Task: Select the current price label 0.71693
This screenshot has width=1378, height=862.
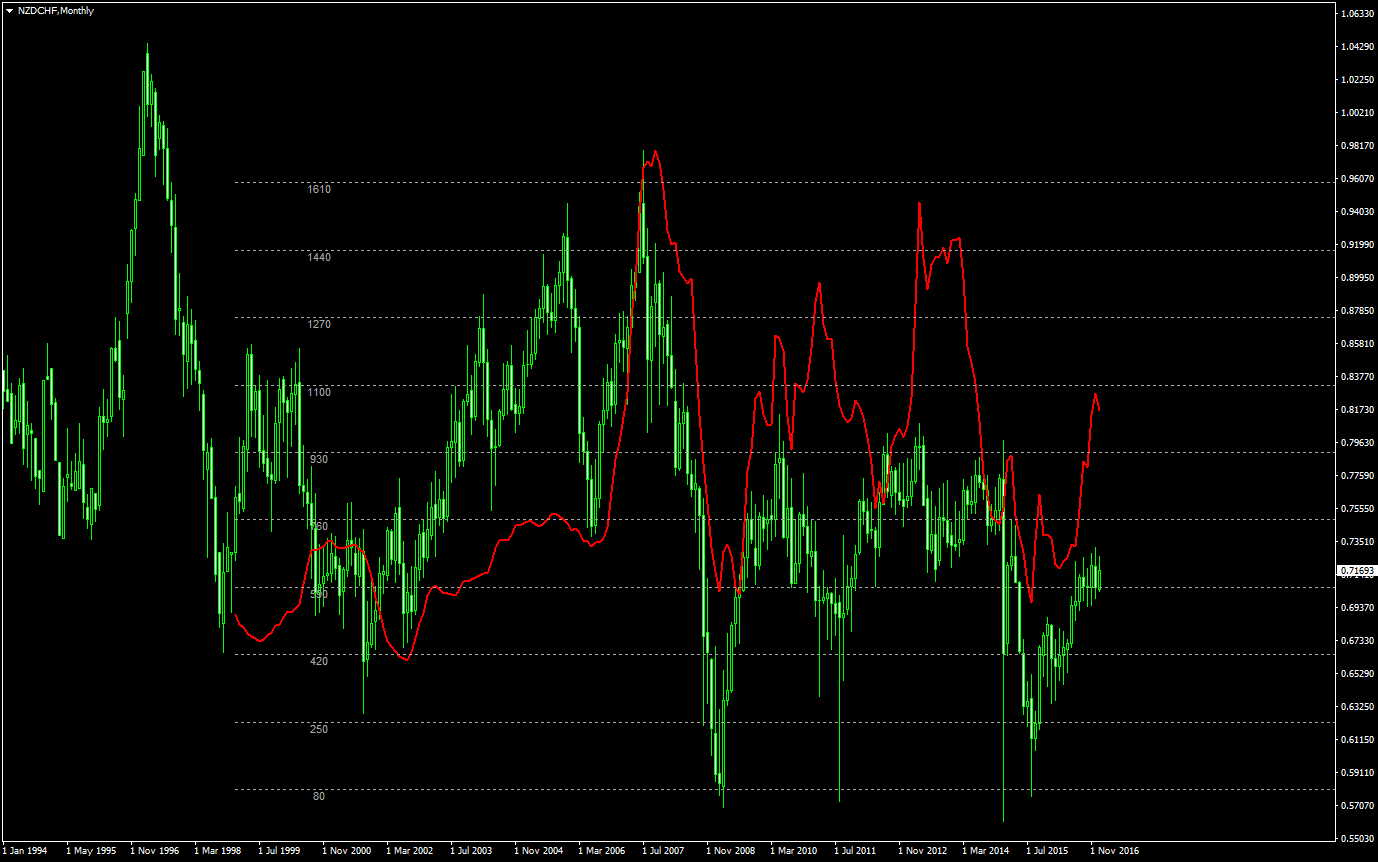Action: click(x=1356, y=570)
